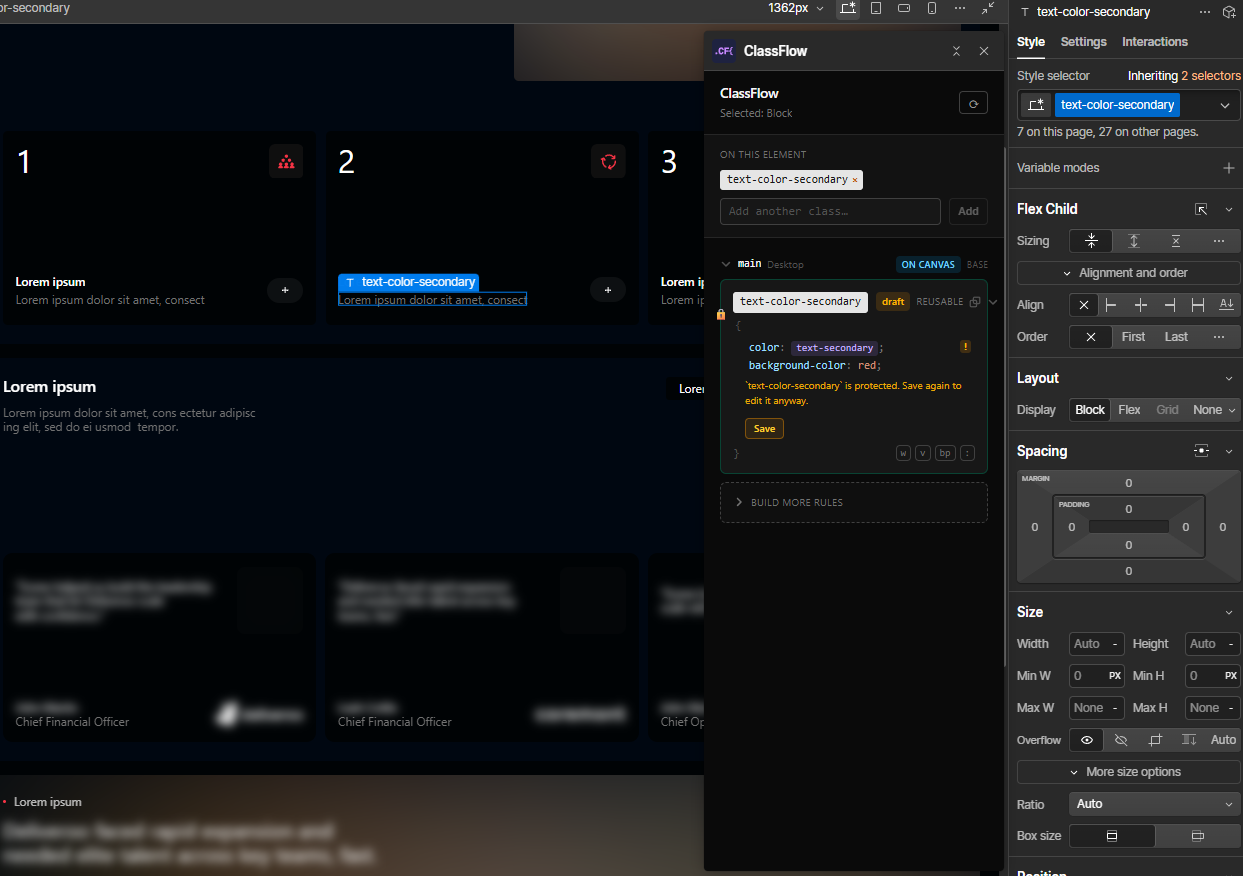Viewport: 1243px width, 876px height.
Task: Click the refresh button in ClassFlow
Action: [x=973, y=104]
